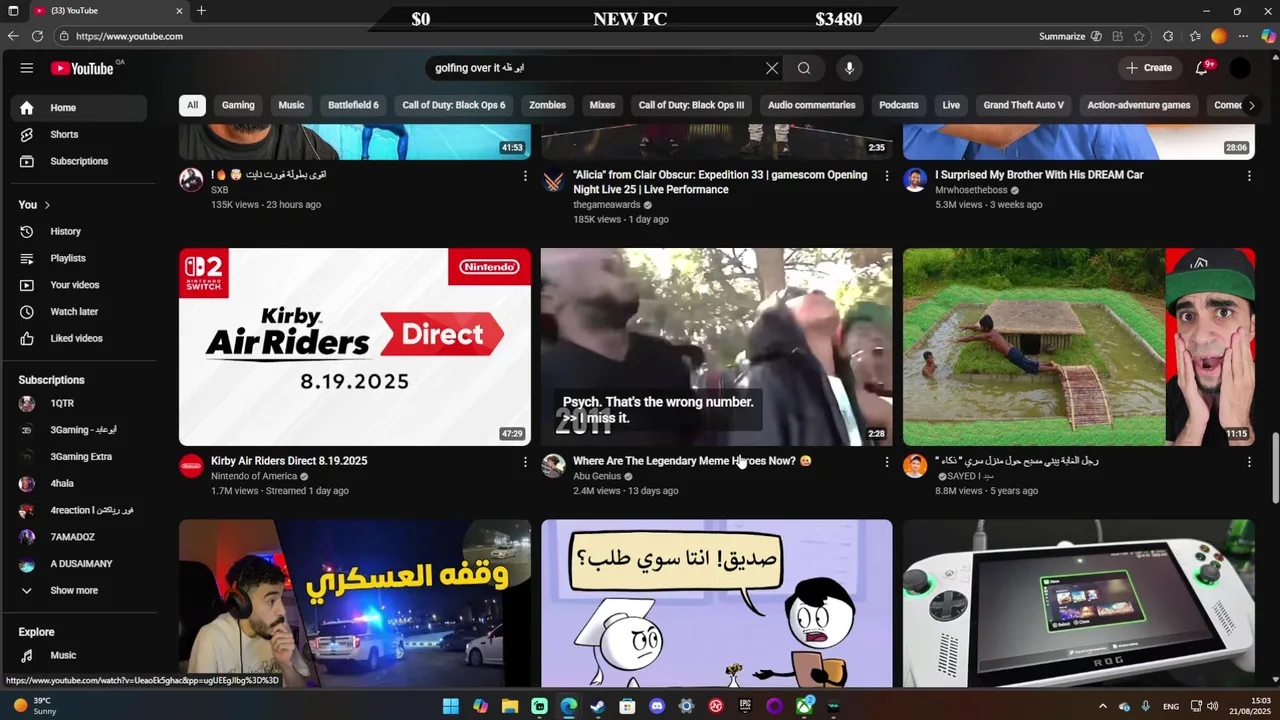Select the Battlefield 6 filter chip

click(x=353, y=105)
